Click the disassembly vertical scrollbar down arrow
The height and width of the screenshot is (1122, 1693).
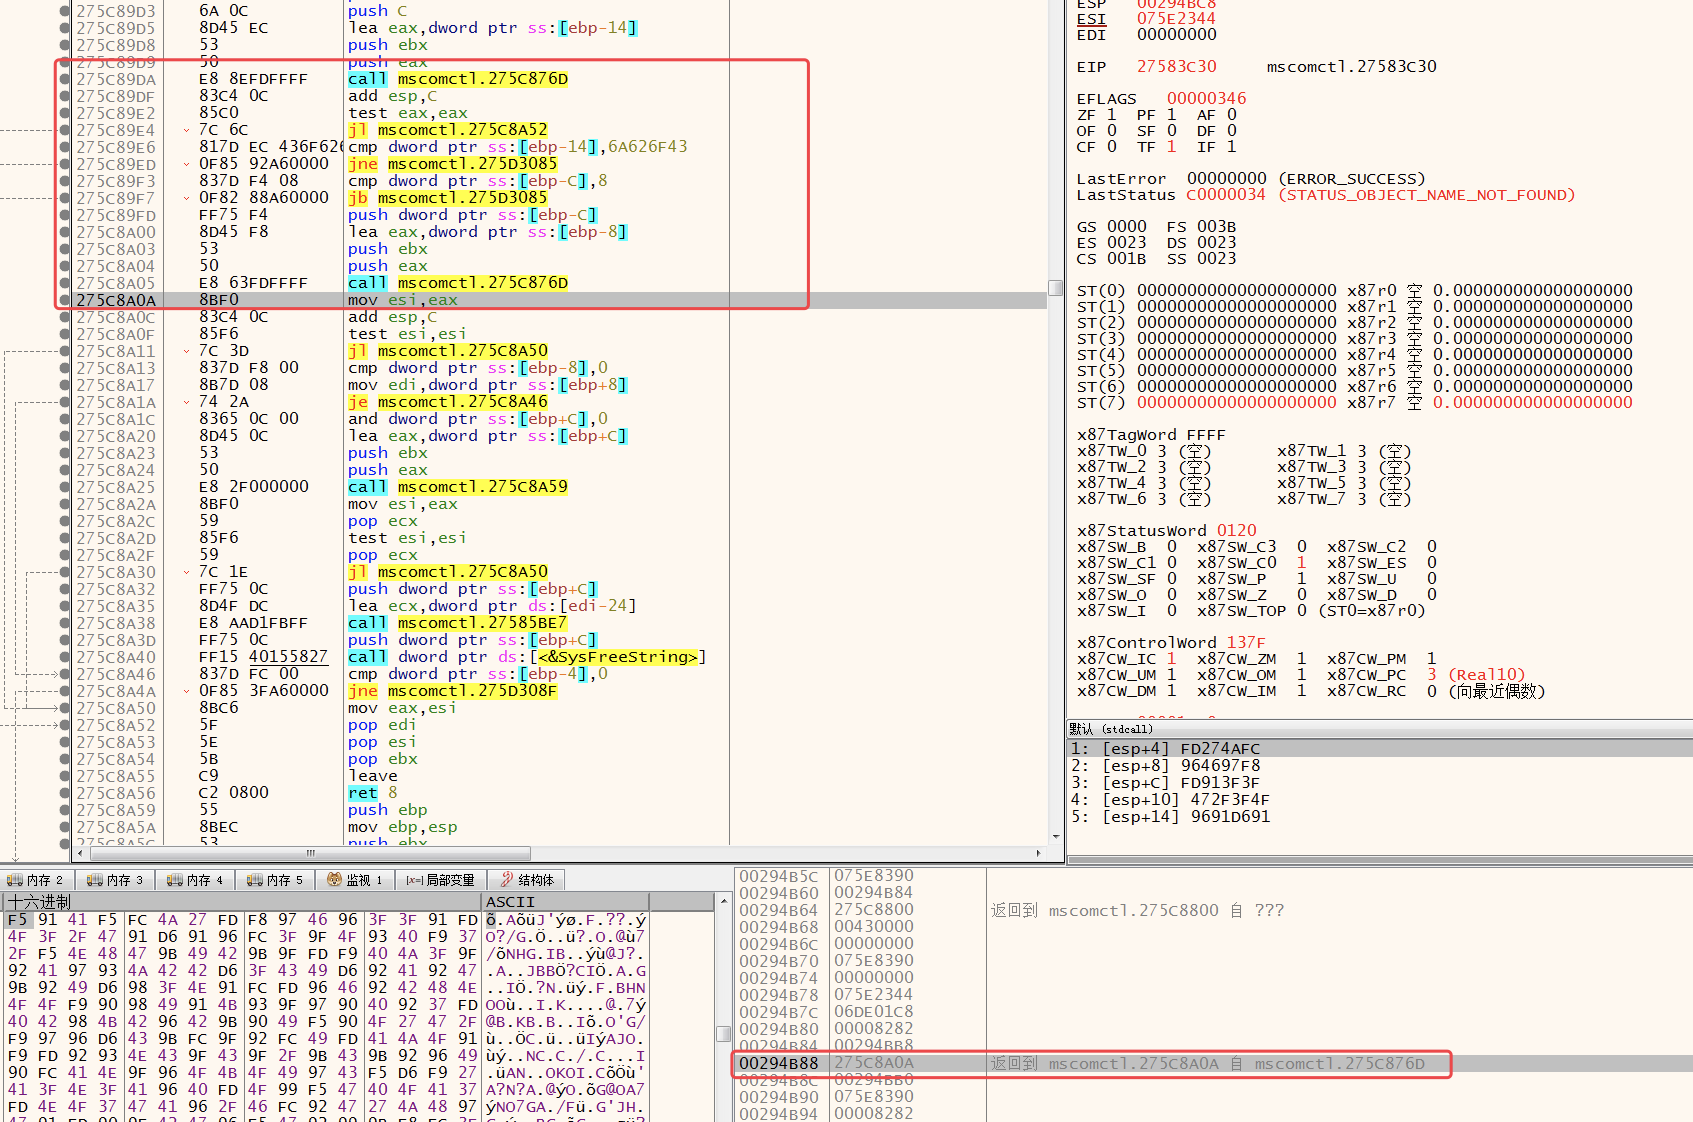pos(1056,837)
